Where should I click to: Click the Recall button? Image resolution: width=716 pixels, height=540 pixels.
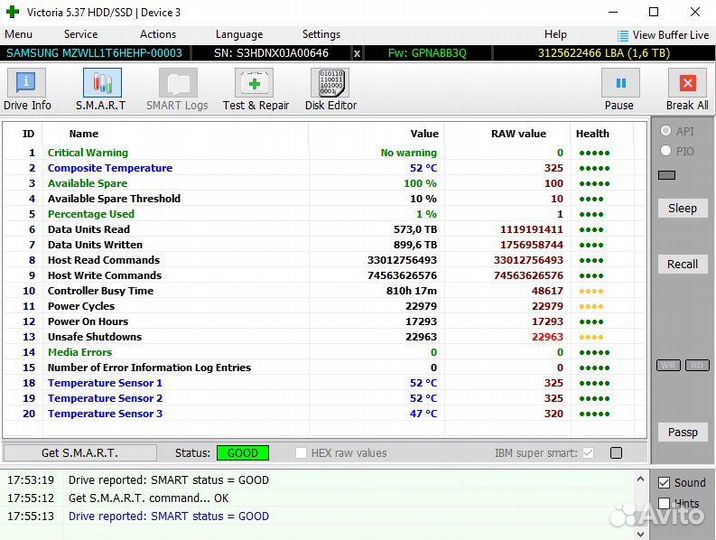click(x=682, y=264)
